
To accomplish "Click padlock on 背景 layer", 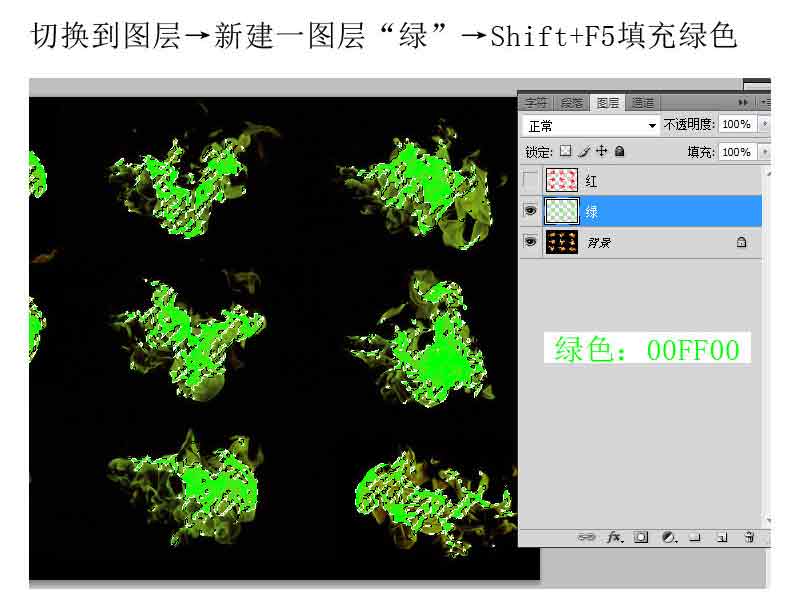I will click(741, 242).
